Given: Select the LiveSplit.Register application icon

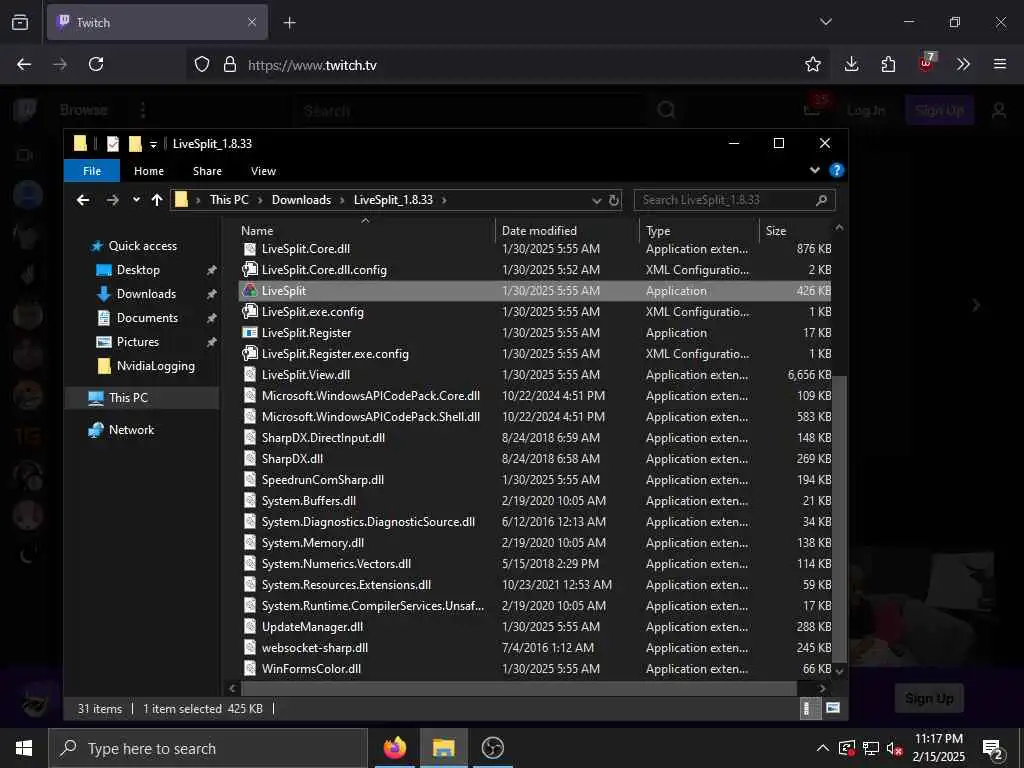Looking at the screenshot, I should [x=249, y=332].
